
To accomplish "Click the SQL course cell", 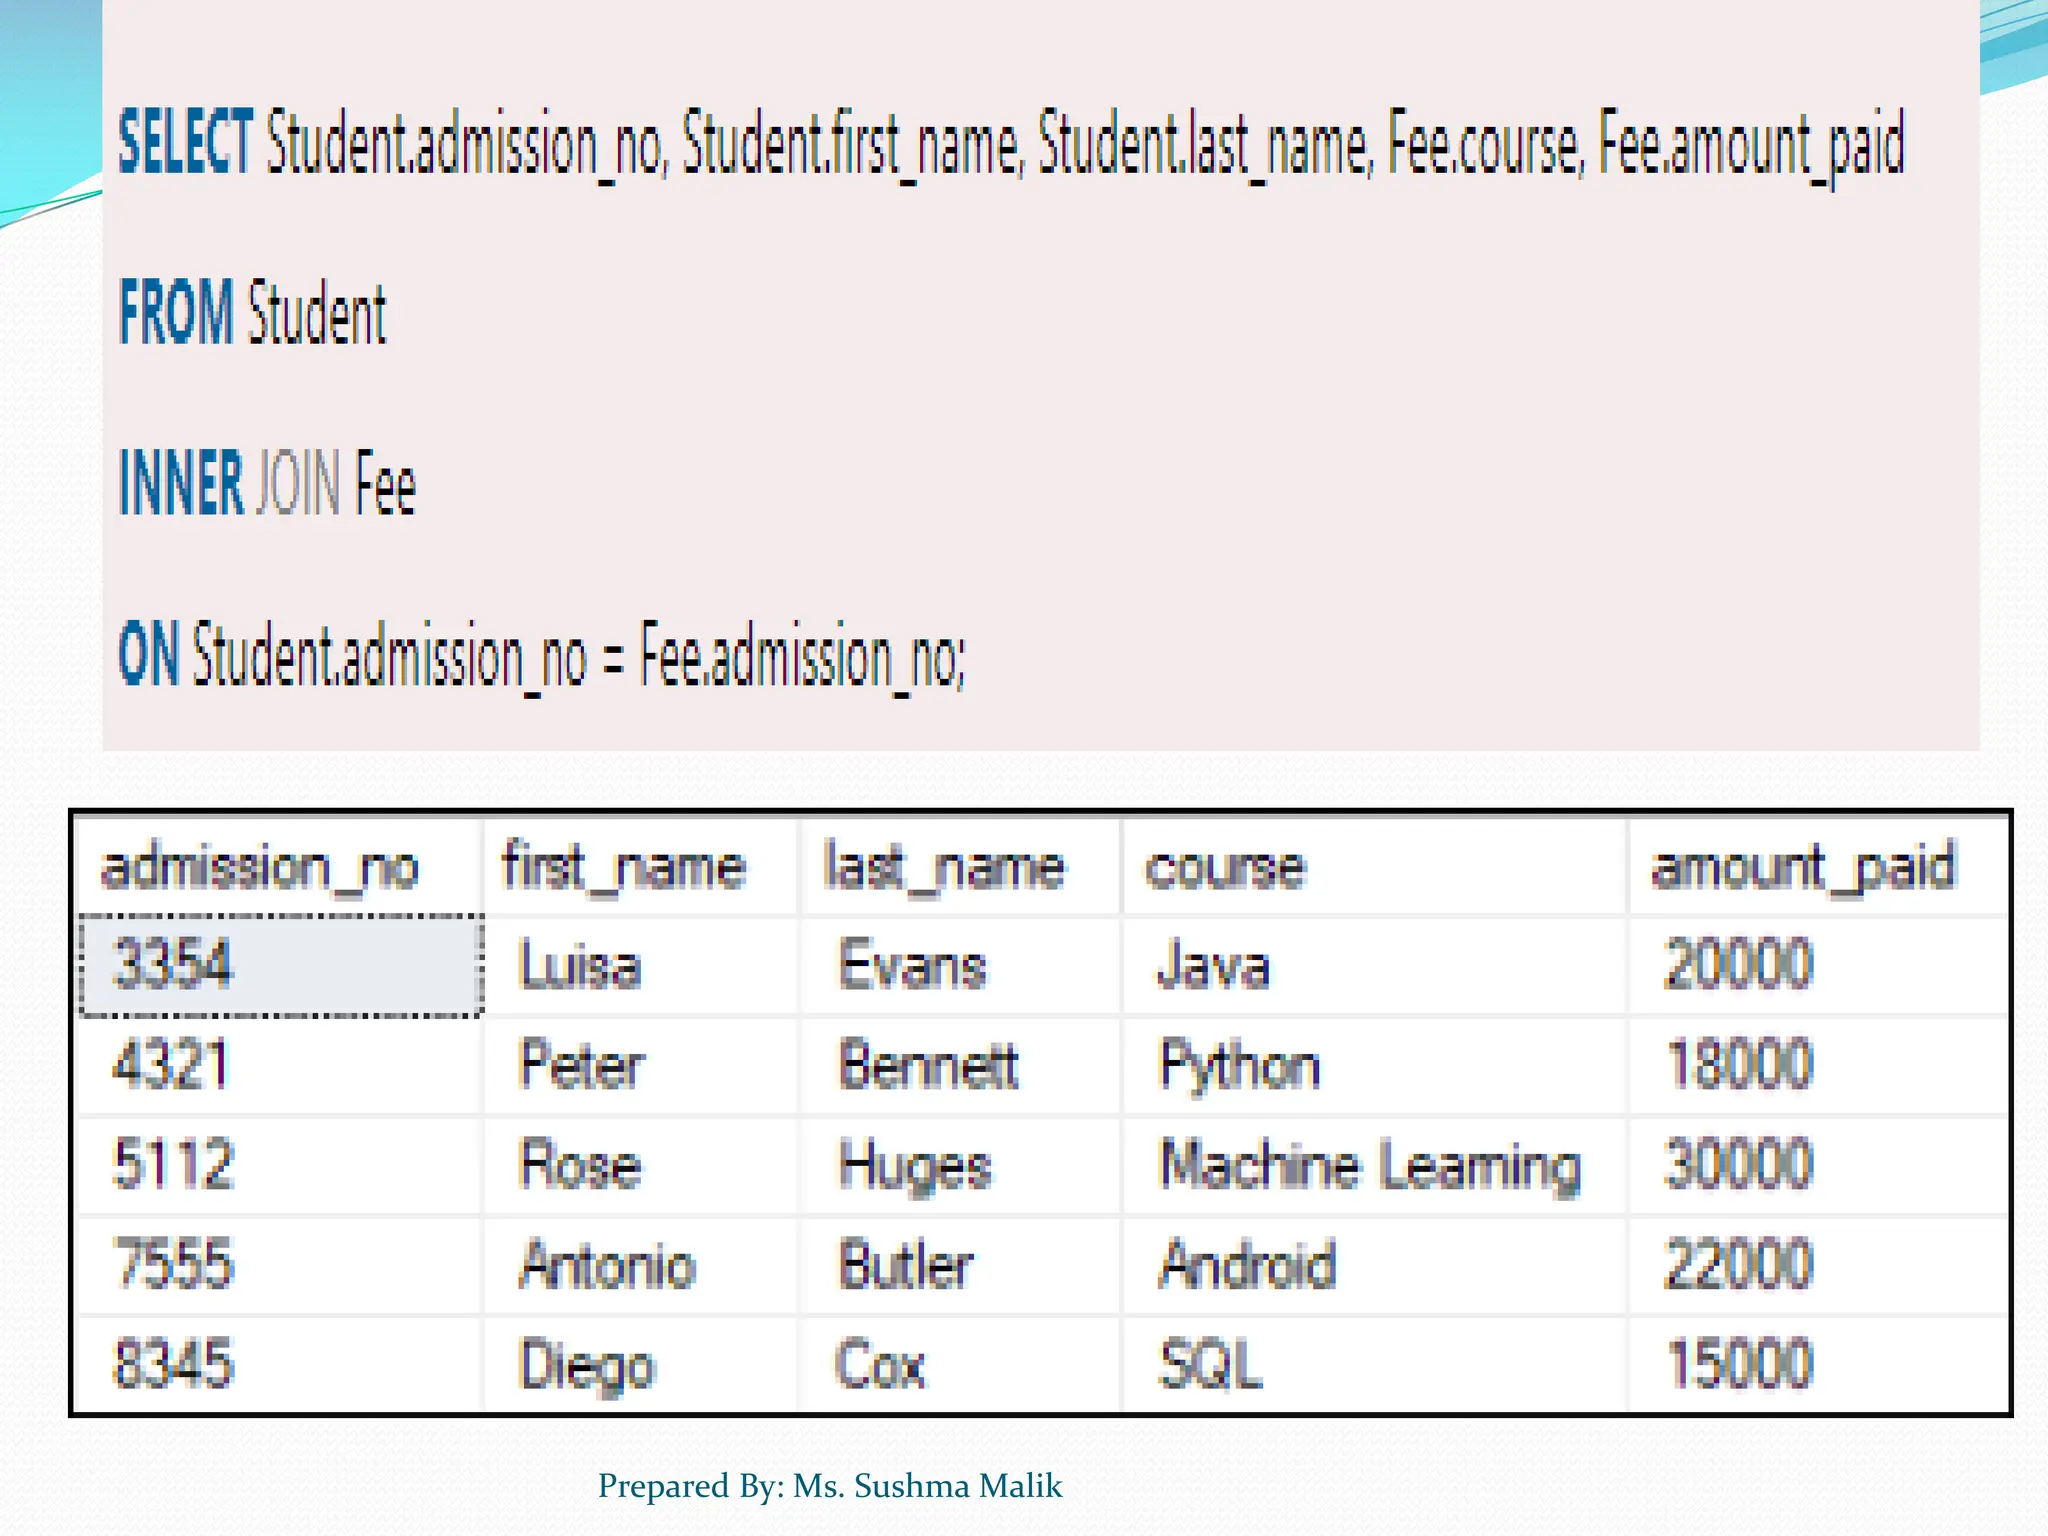I will point(1210,1365).
